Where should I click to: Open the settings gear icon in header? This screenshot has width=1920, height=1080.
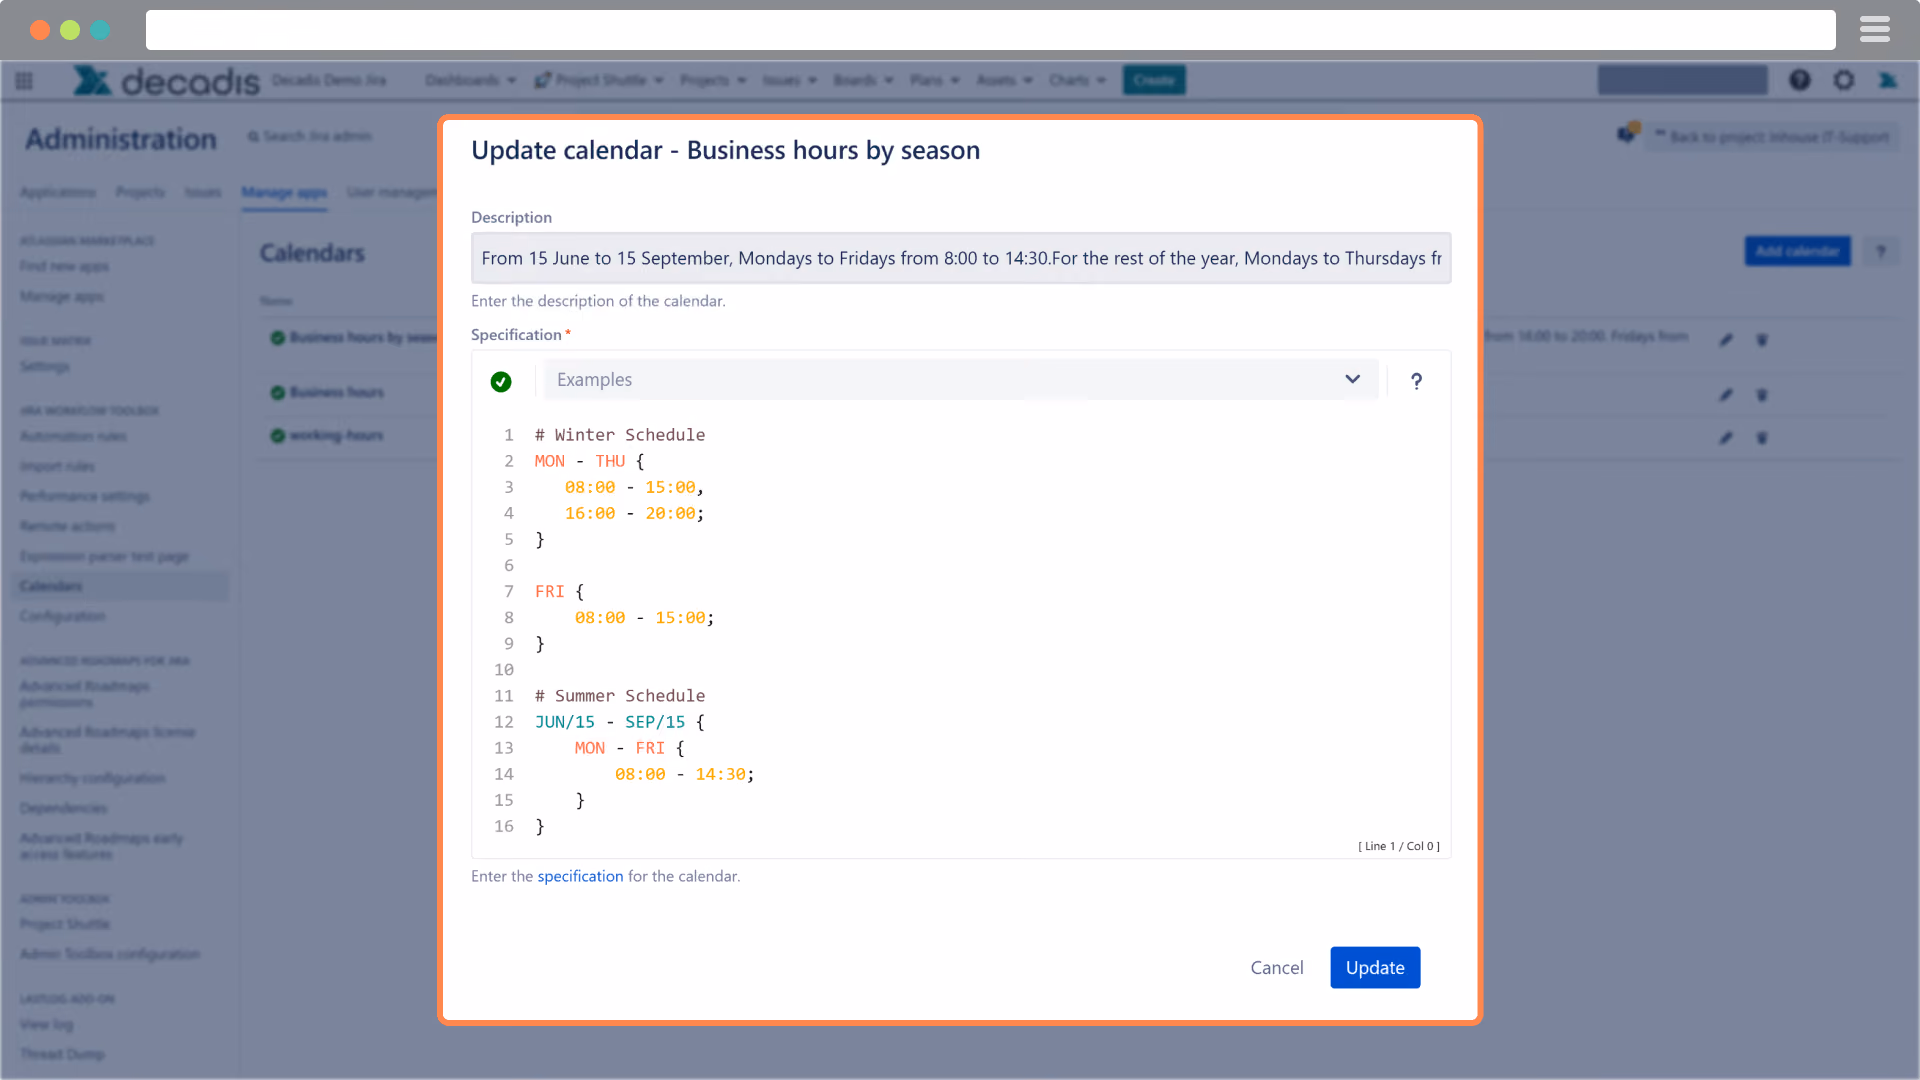click(x=1844, y=80)
